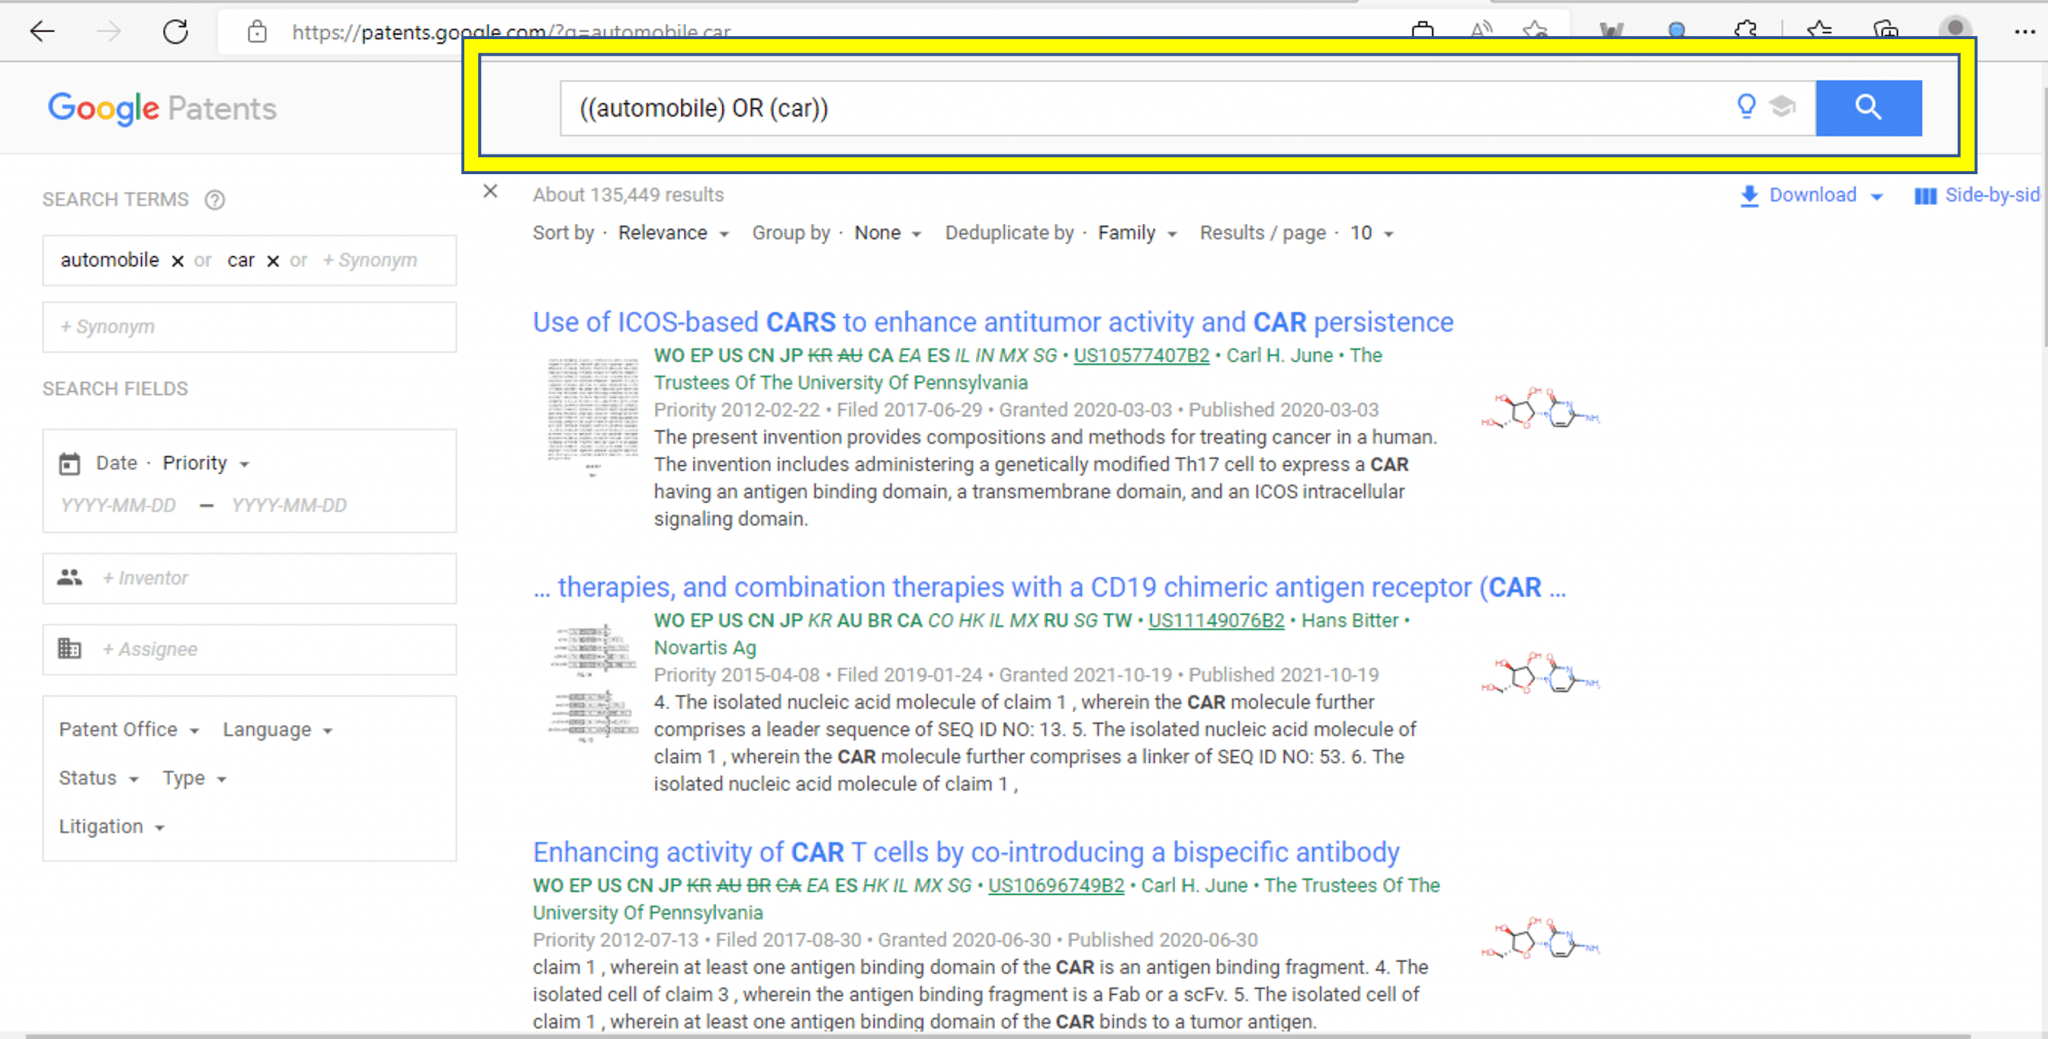Screen dimensions: 2048x1039
Task: Open the browser Settings and more menu
Action: point(2026,31)
